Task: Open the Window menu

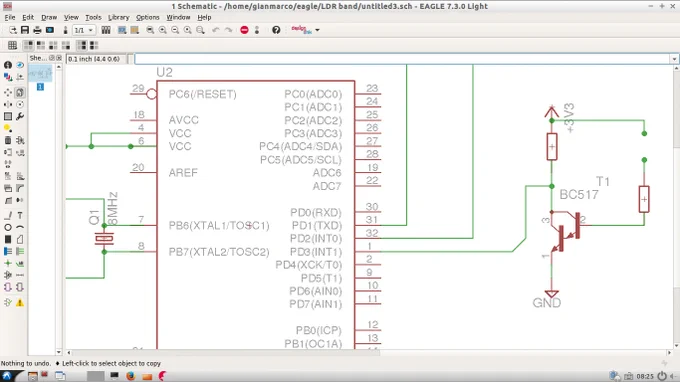Action: (178, 17)
